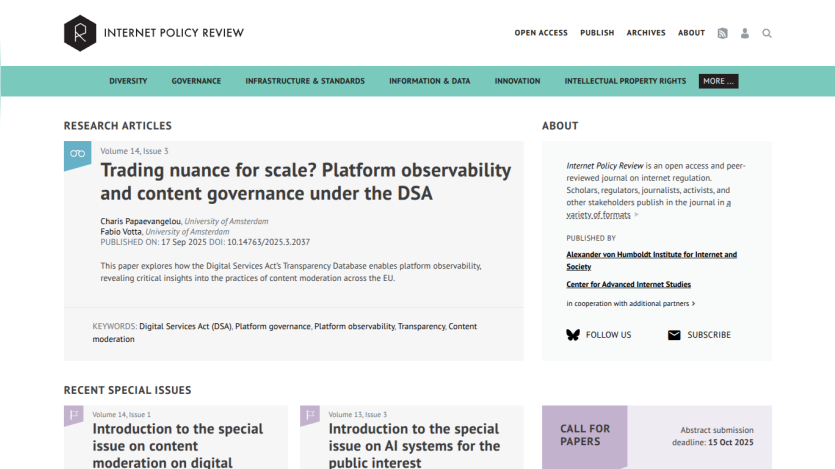The image size is (835, 469).
Task: Open Center for Advanced Internet Studies link
Action: pos(628,284)
